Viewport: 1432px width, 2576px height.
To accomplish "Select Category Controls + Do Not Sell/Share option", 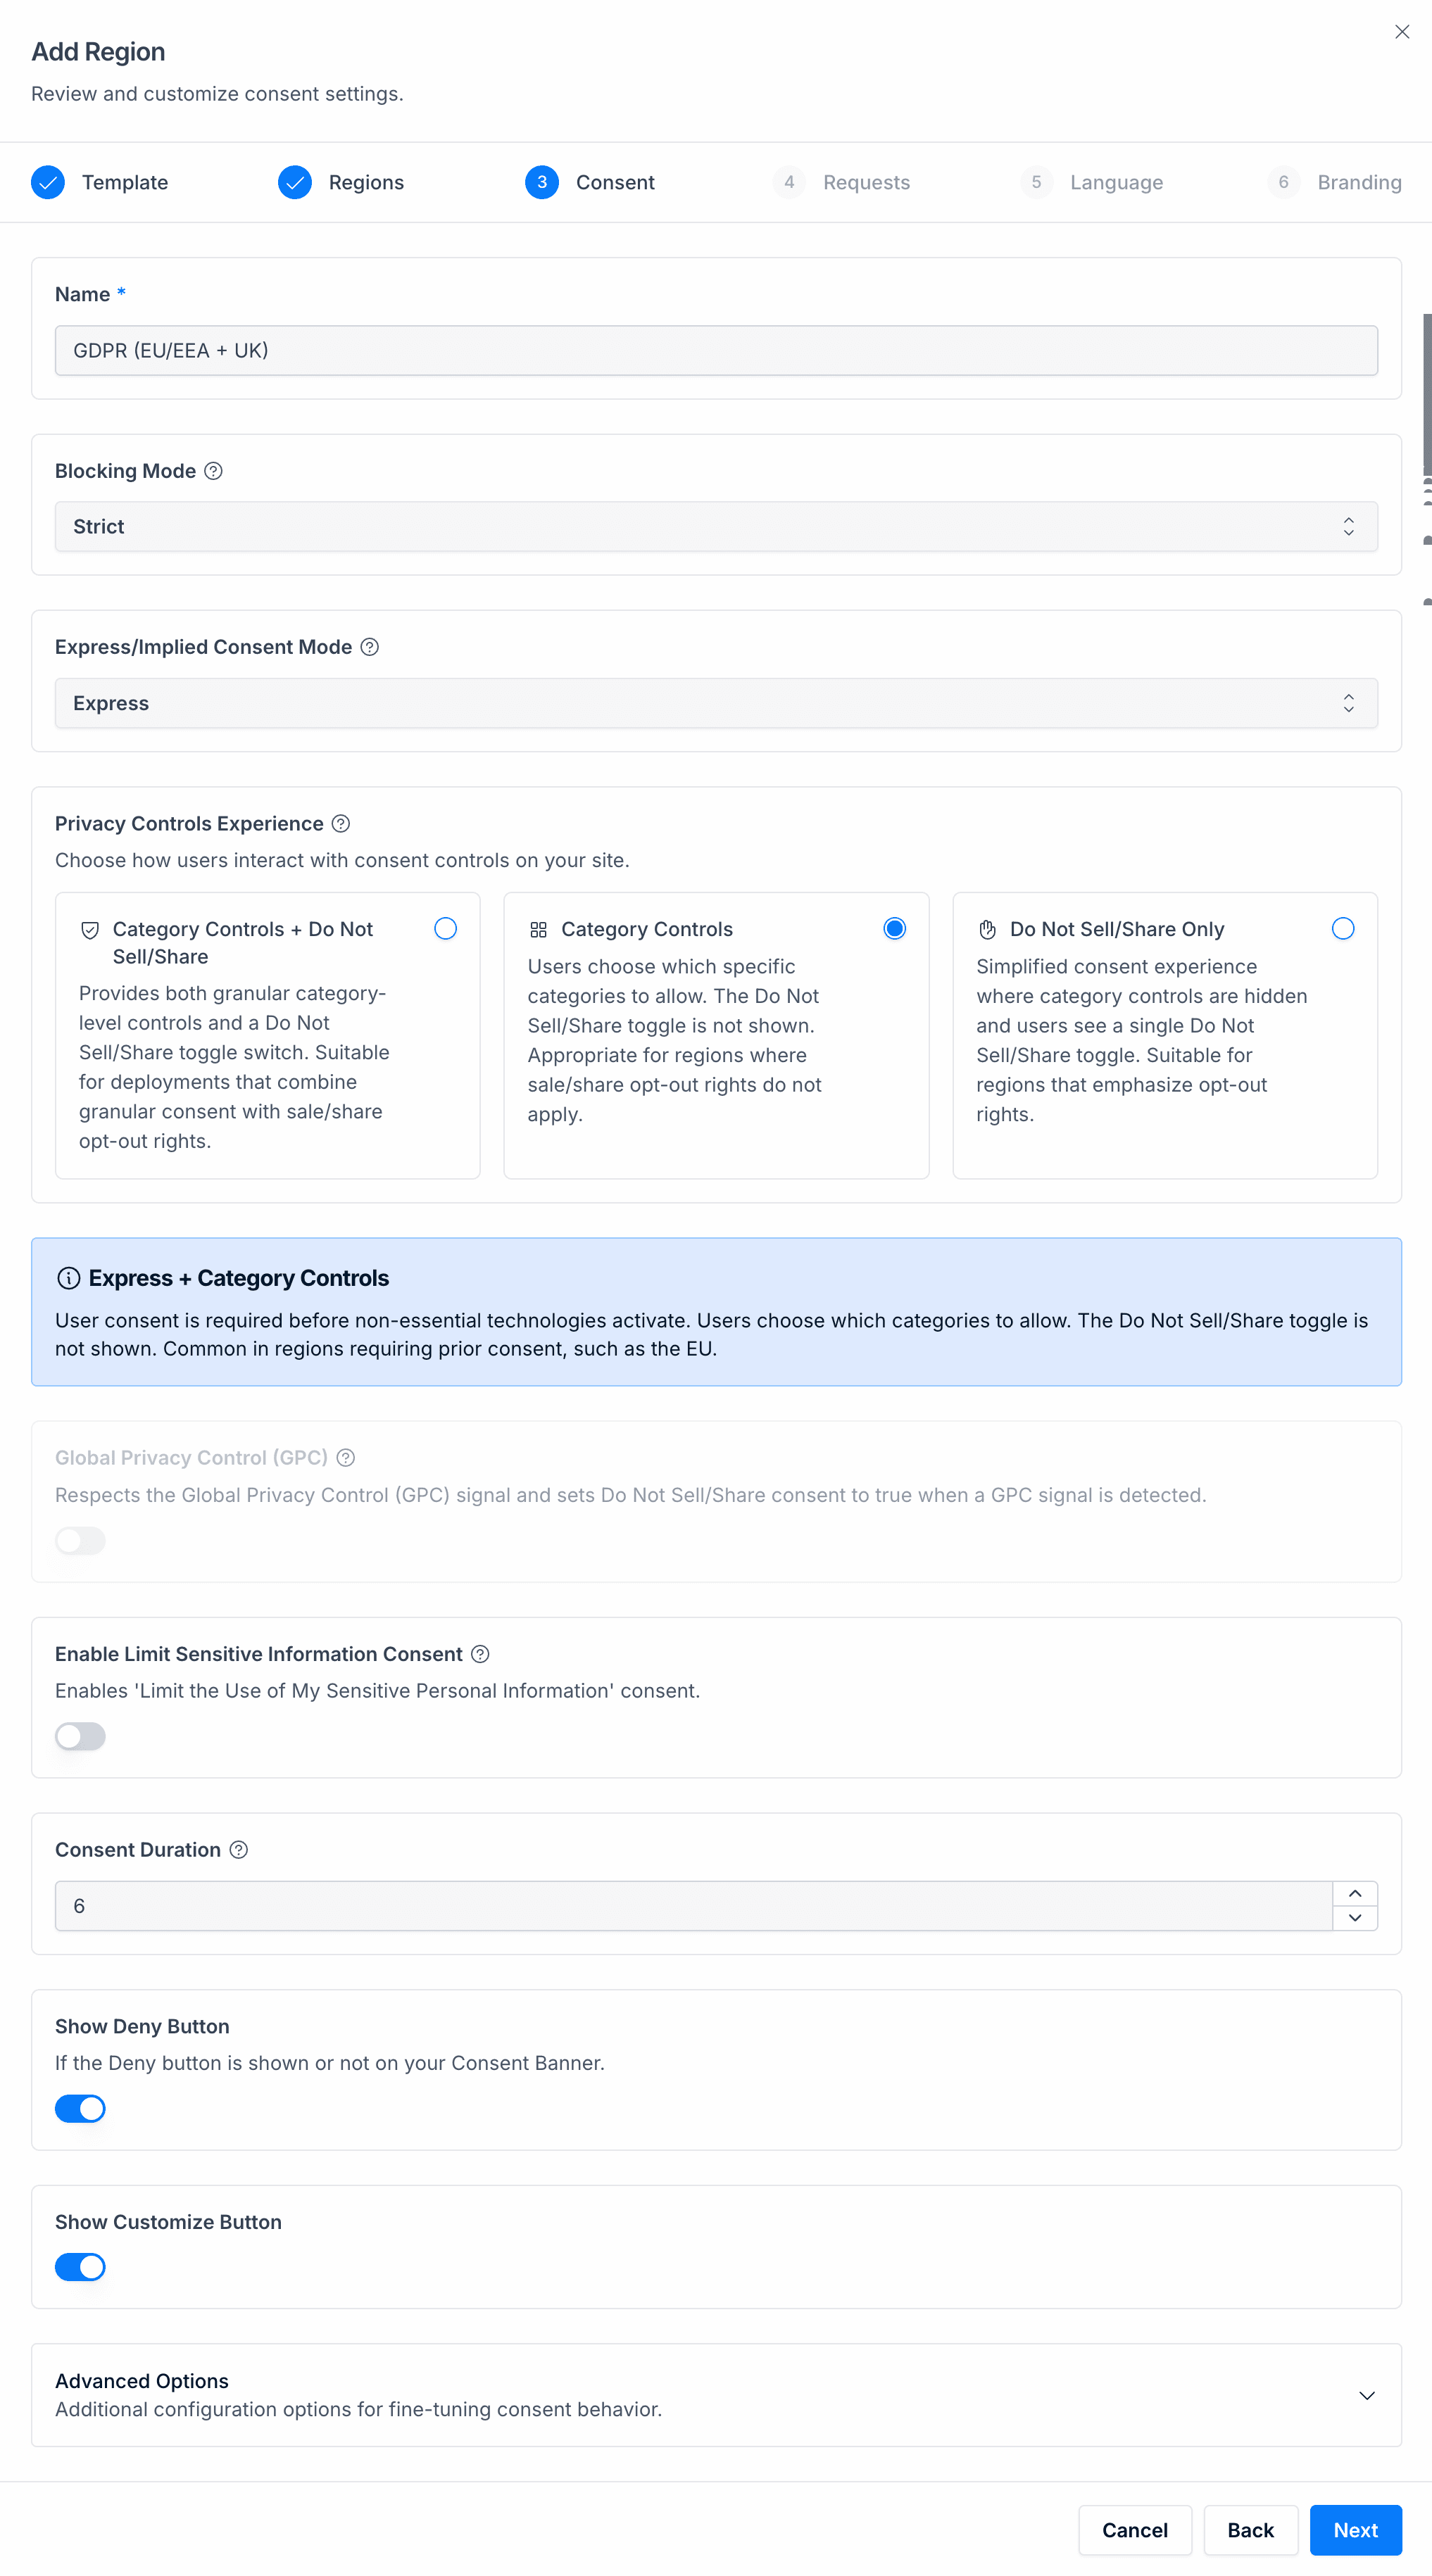I will 445,929.
